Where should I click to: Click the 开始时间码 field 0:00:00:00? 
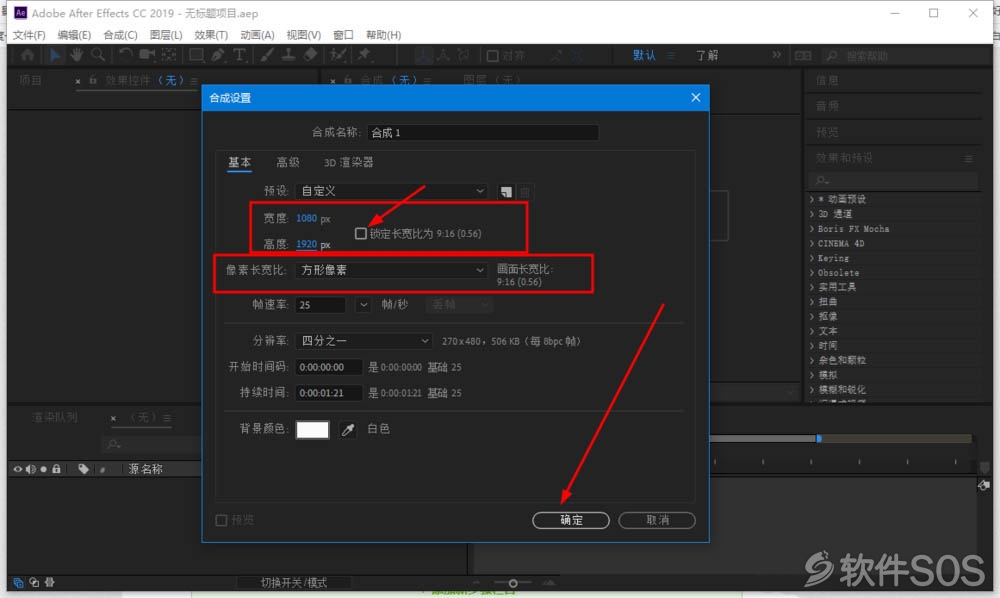coord(328,367)
